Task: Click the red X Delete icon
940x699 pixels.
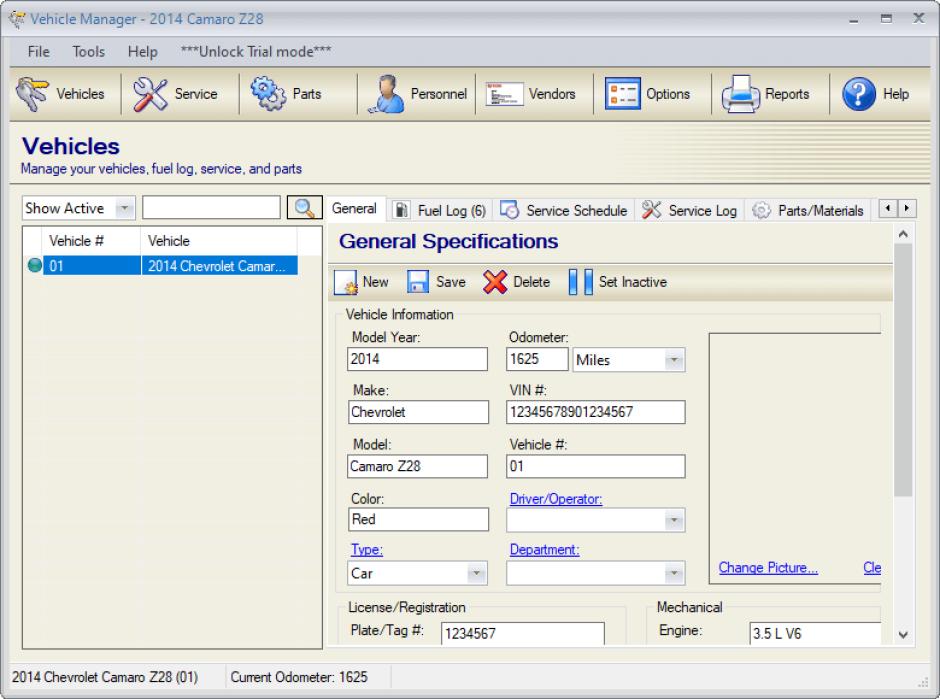Action: pyautogui.click(x=495, y=282)
